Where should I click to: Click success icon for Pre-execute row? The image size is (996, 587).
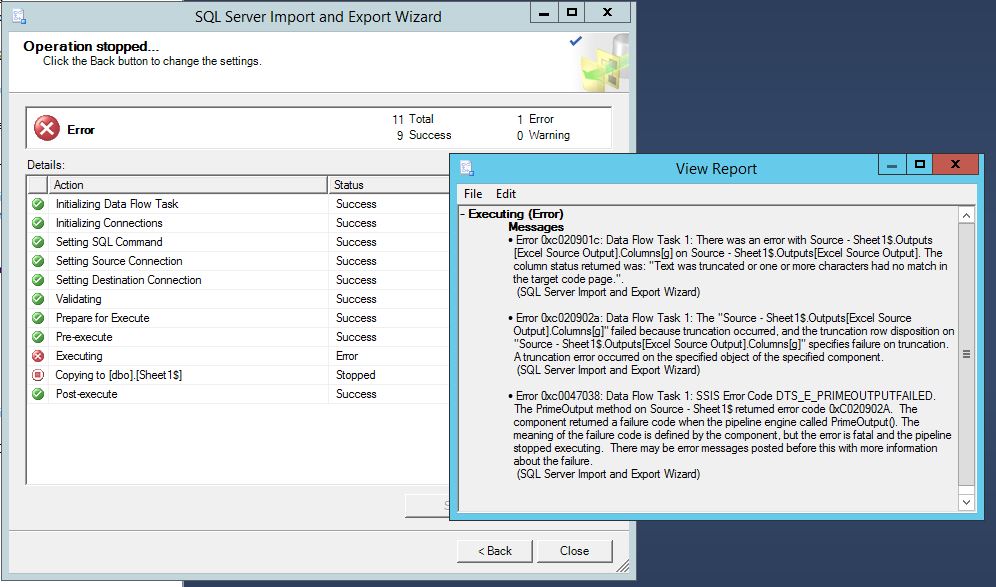coord(38,337)
